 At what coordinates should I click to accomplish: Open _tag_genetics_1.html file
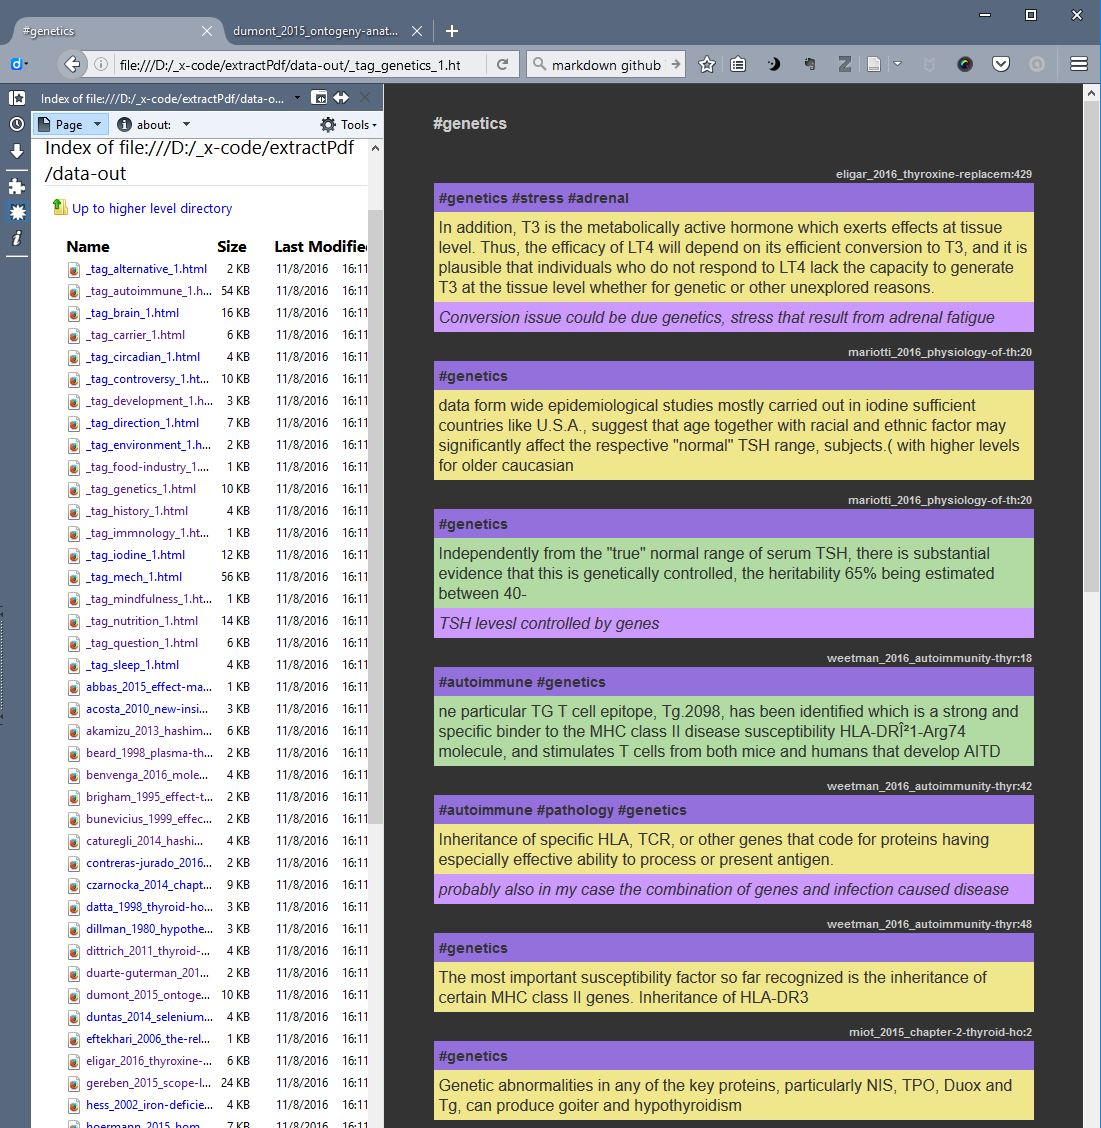point(140,489)
